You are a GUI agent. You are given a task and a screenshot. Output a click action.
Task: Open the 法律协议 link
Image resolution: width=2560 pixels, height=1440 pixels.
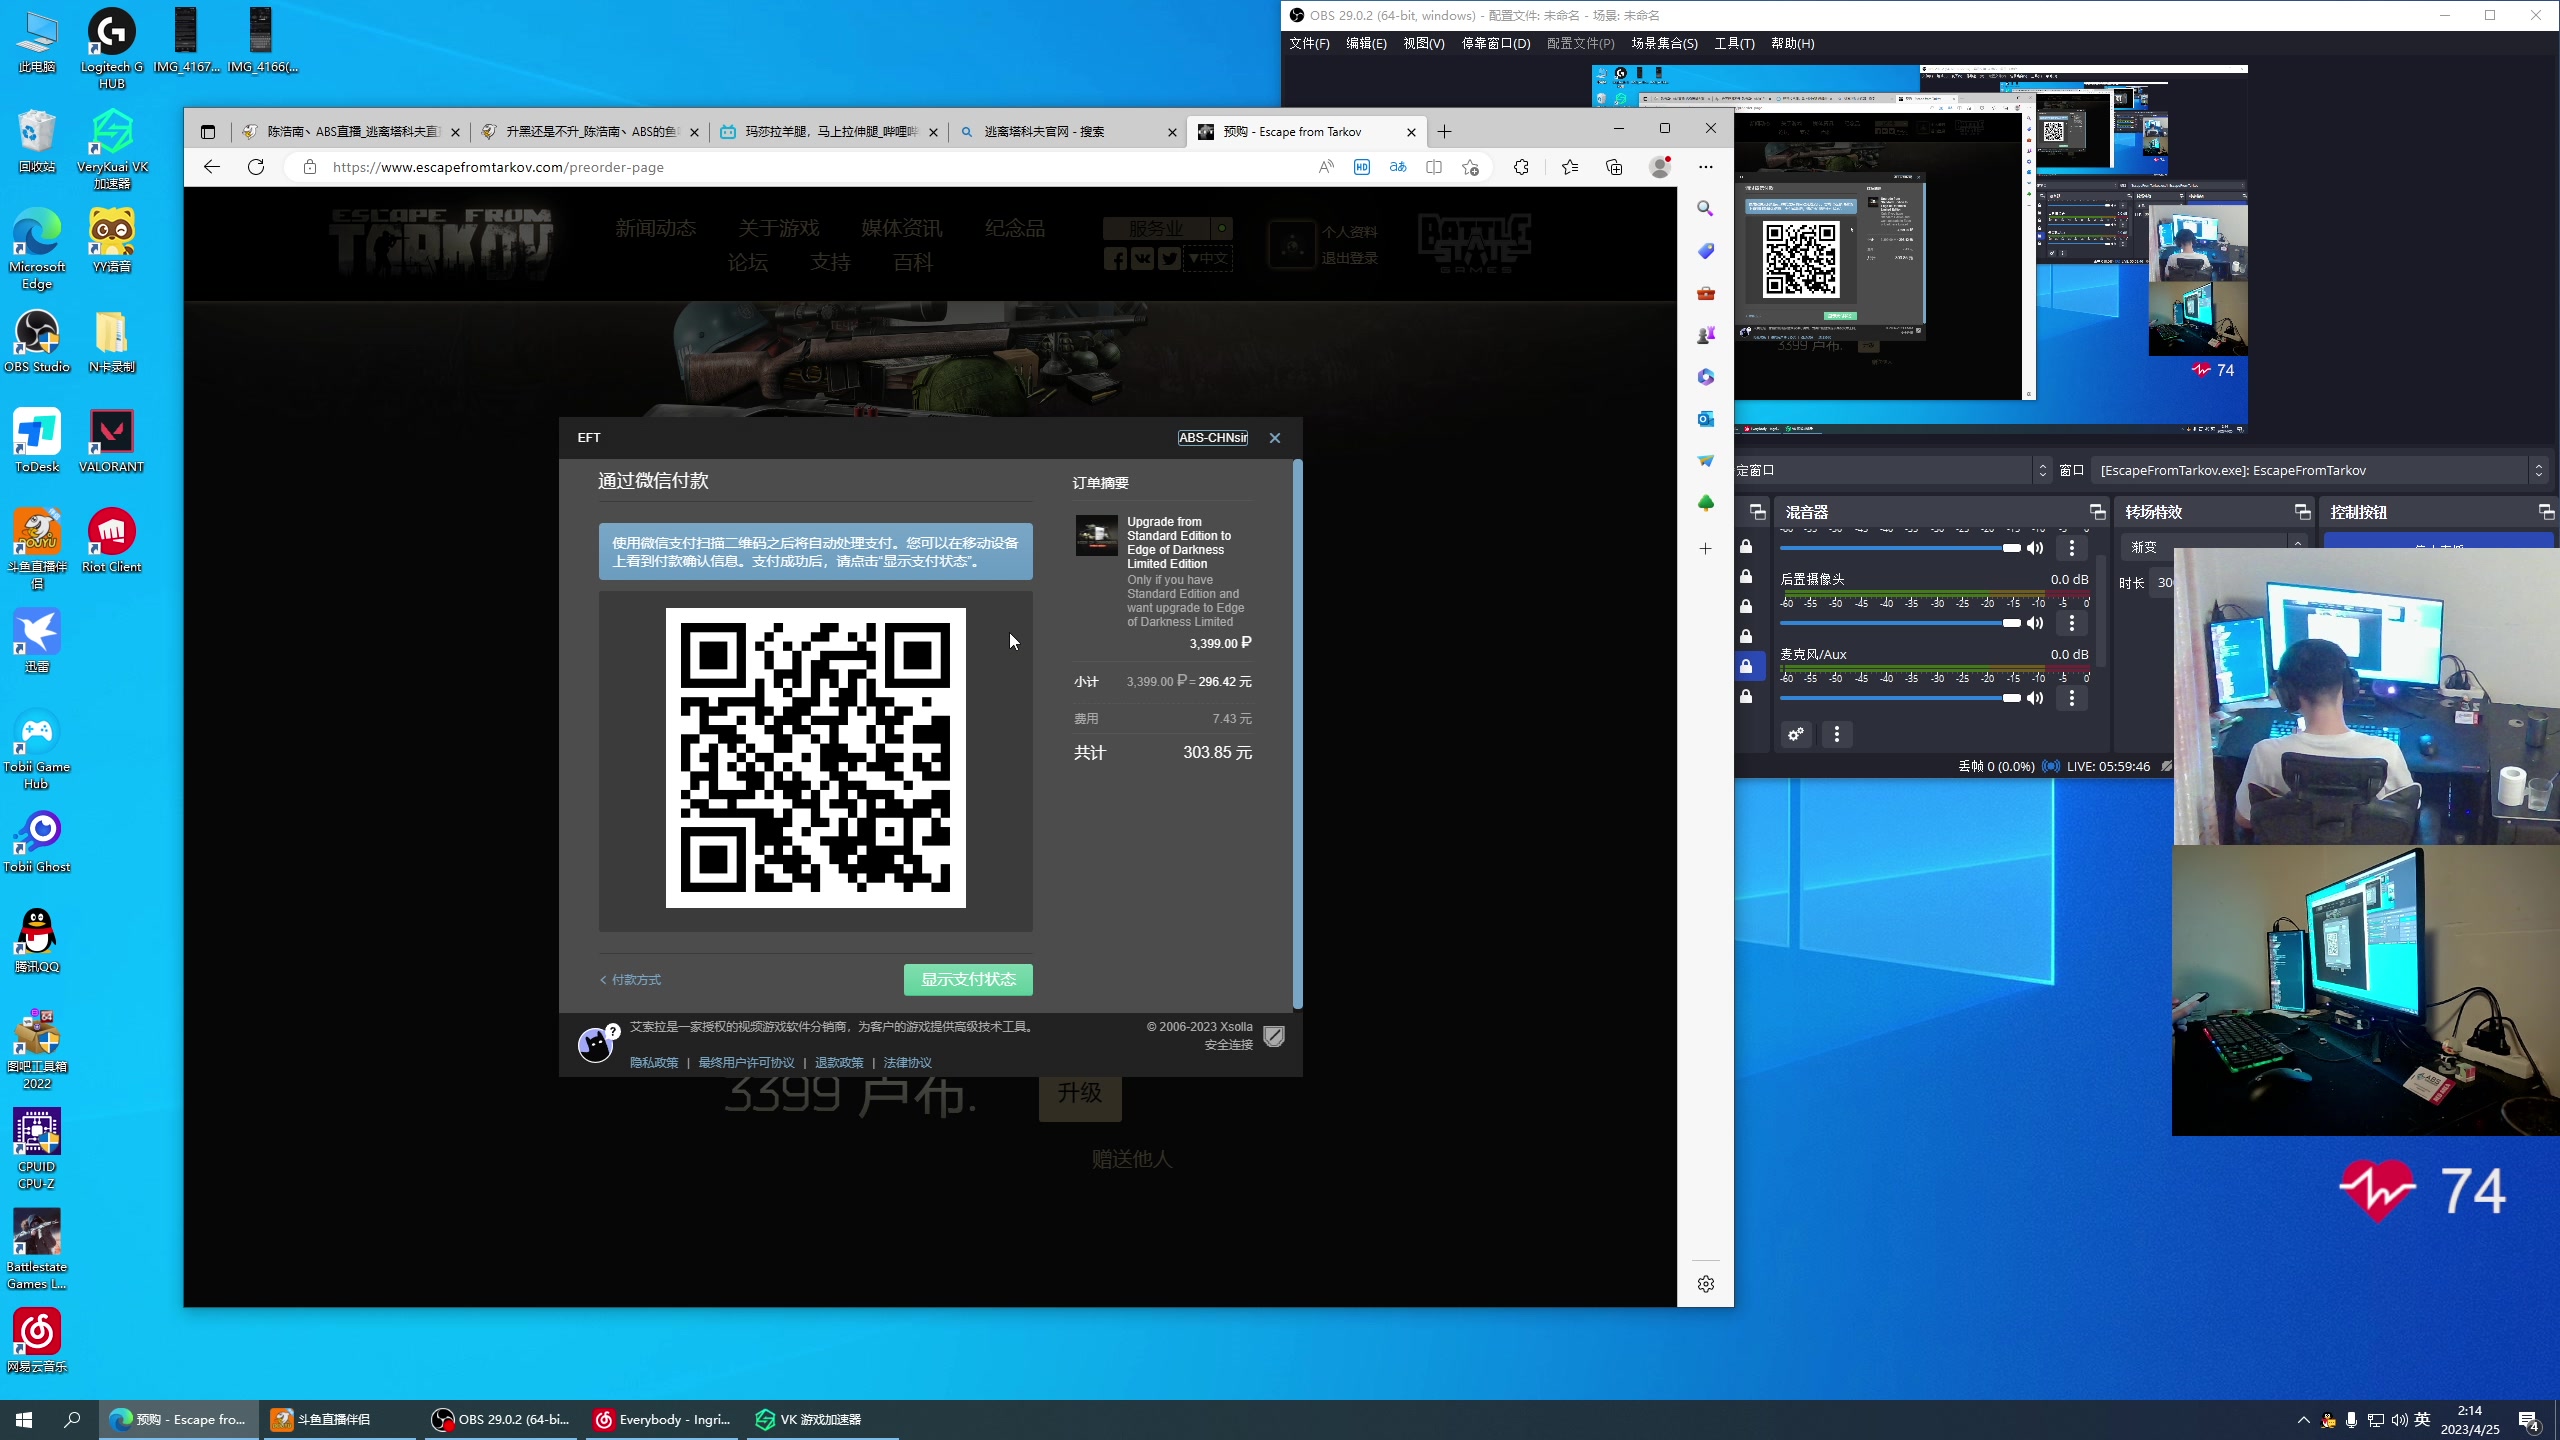(907, 1063)
